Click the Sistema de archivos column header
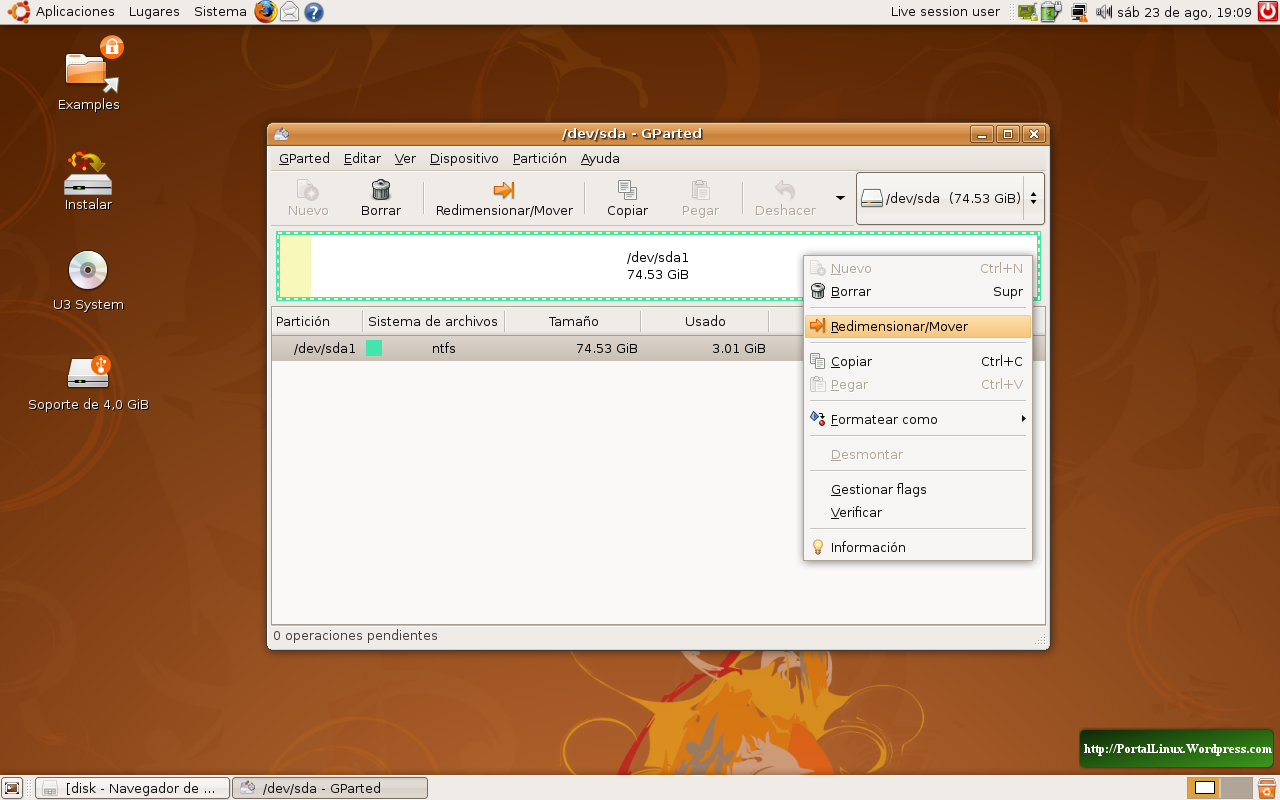The height and width of the screenshot is (800, 1280). tap(433, 321)
